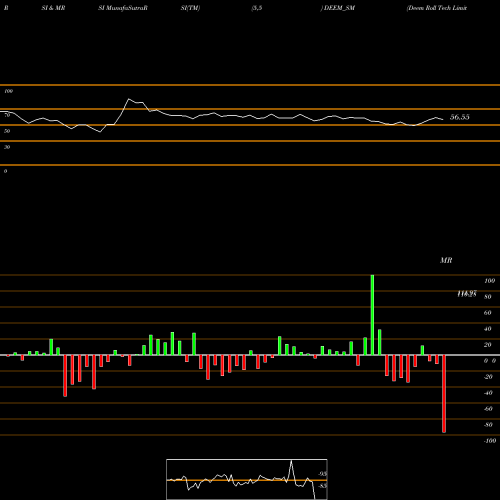Click the RSI axis label 50
Image resolution: width=500 pixels, height=500 pixels.
7,131
